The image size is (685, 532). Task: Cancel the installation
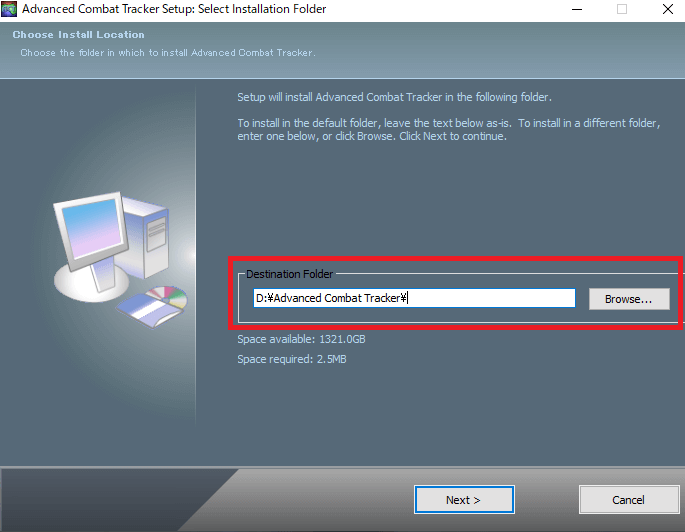coord(628,500)
